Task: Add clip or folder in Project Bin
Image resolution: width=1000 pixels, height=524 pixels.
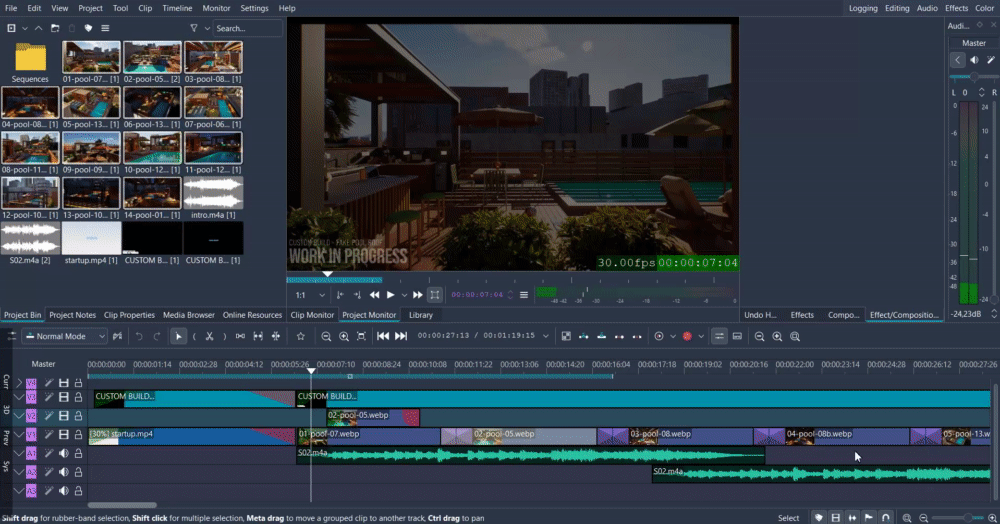Action: [x=11, y=28]
